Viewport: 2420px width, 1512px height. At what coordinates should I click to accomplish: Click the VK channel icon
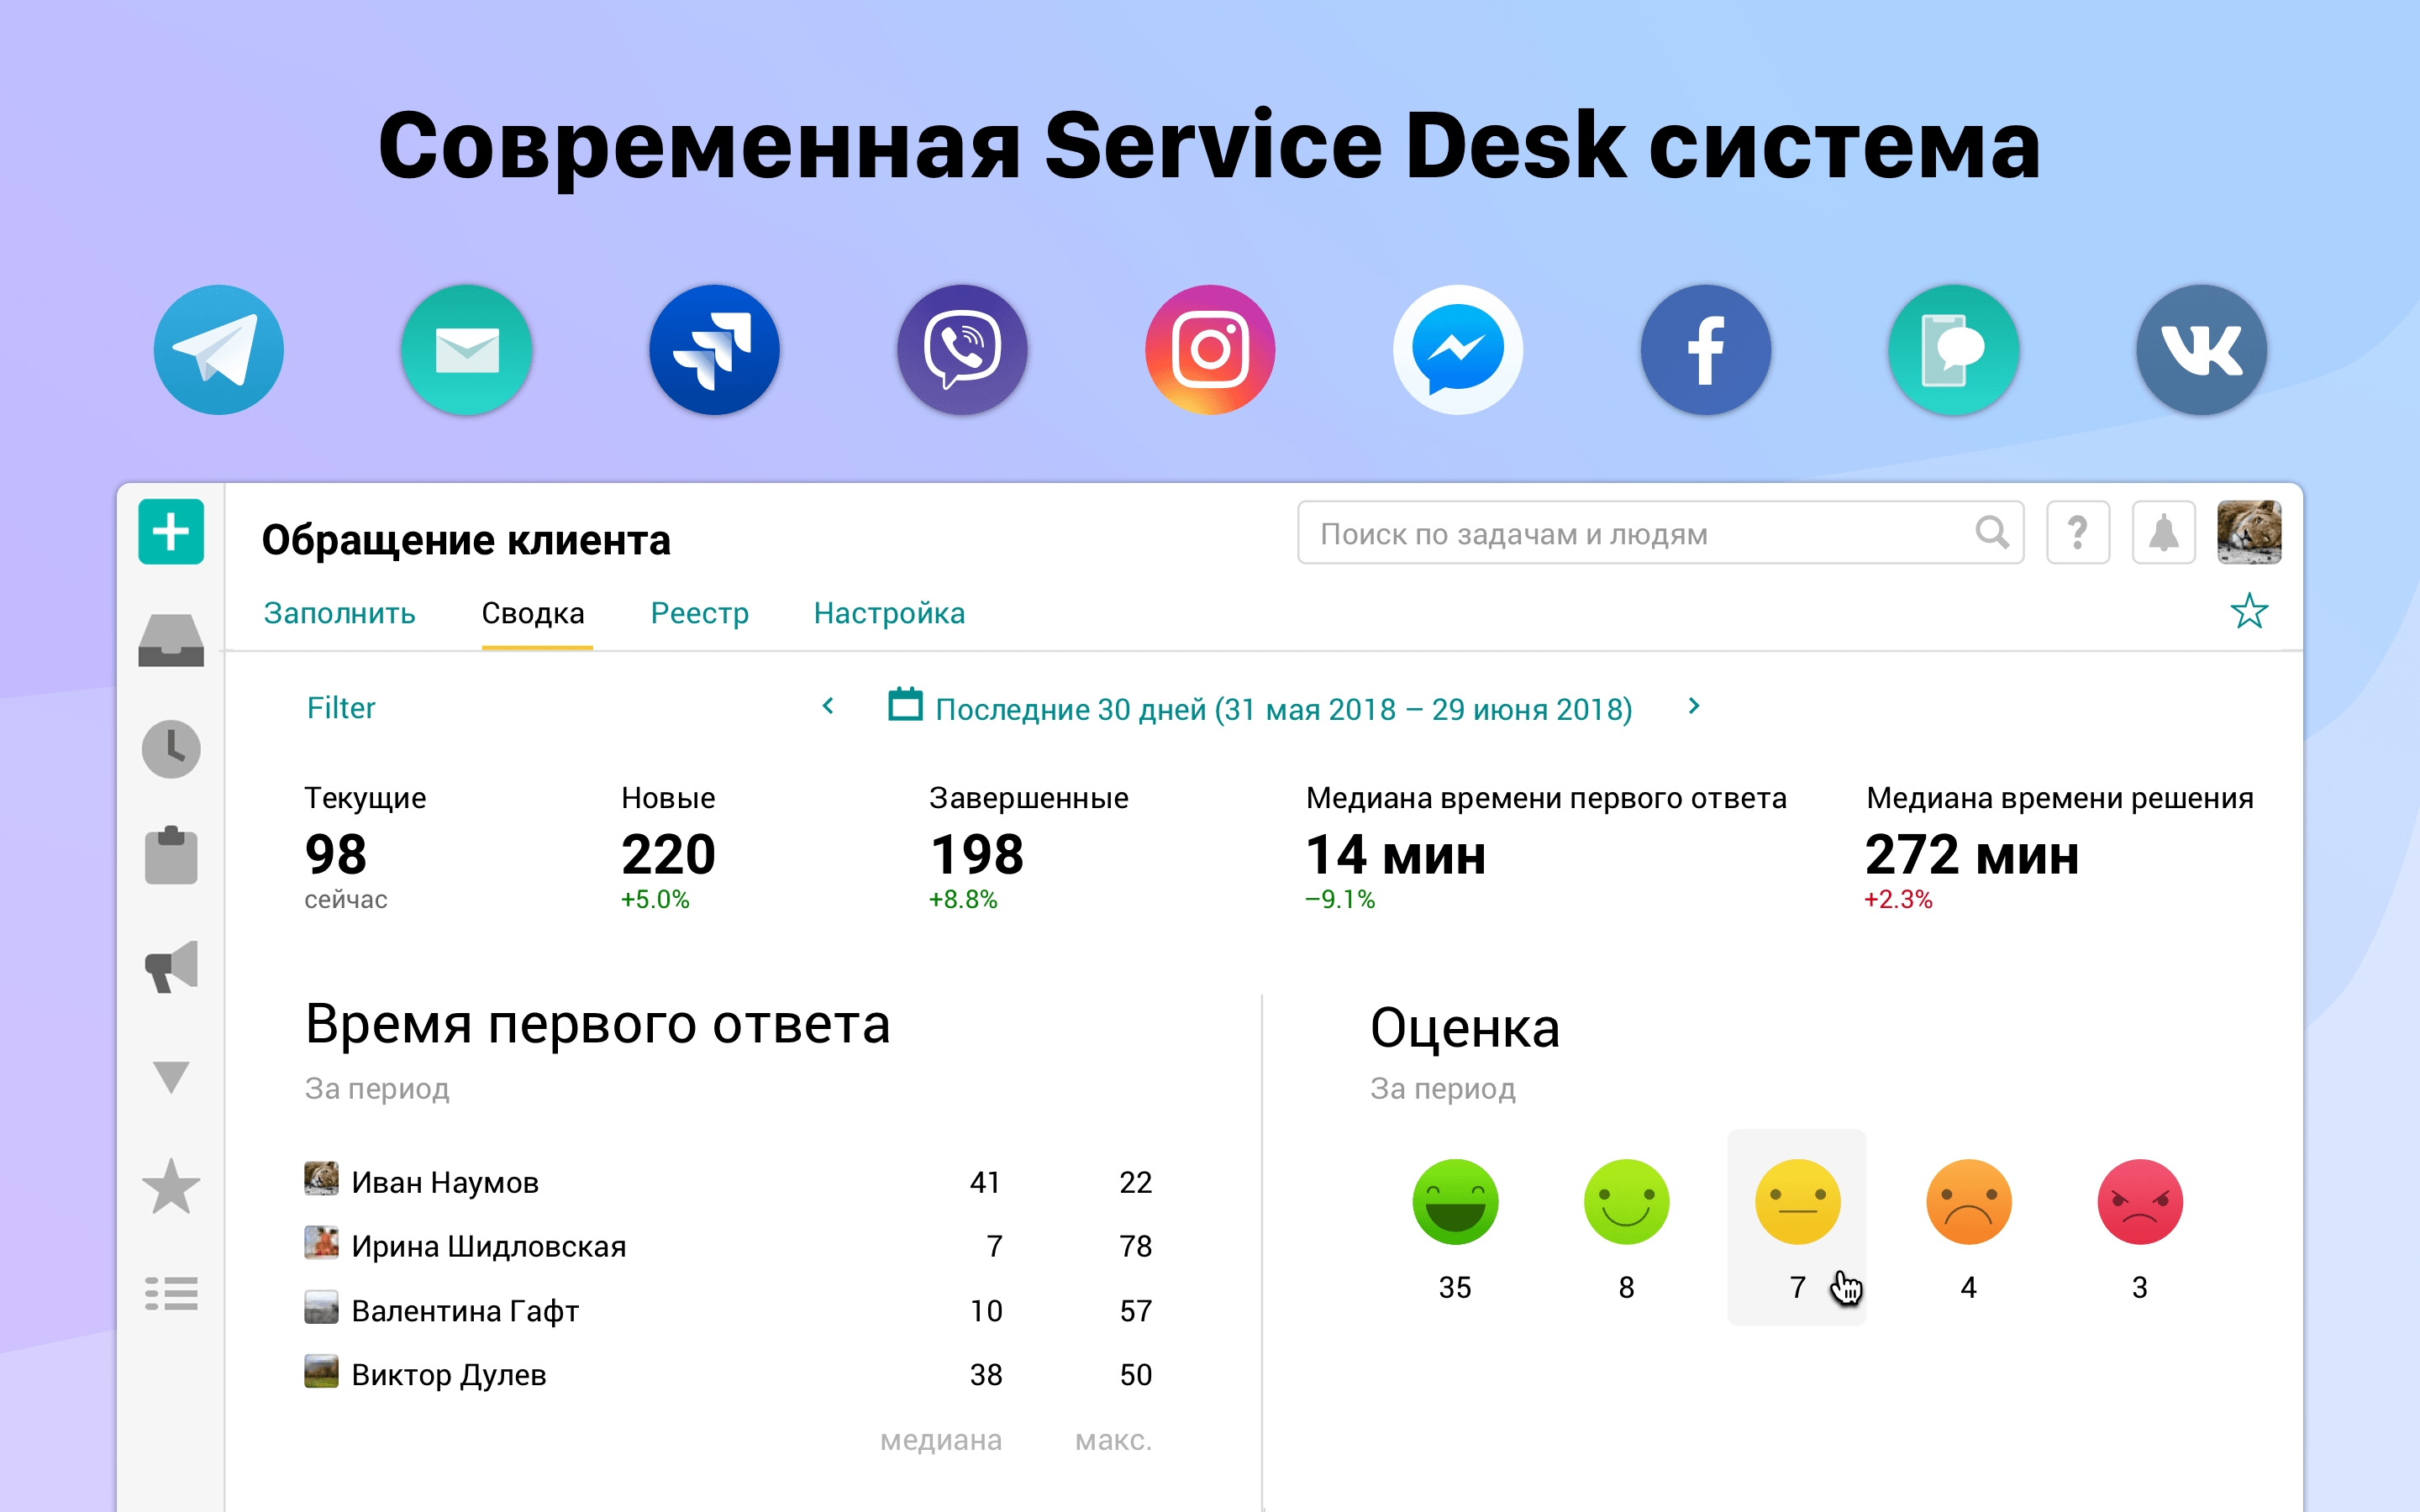point(2202,350)
